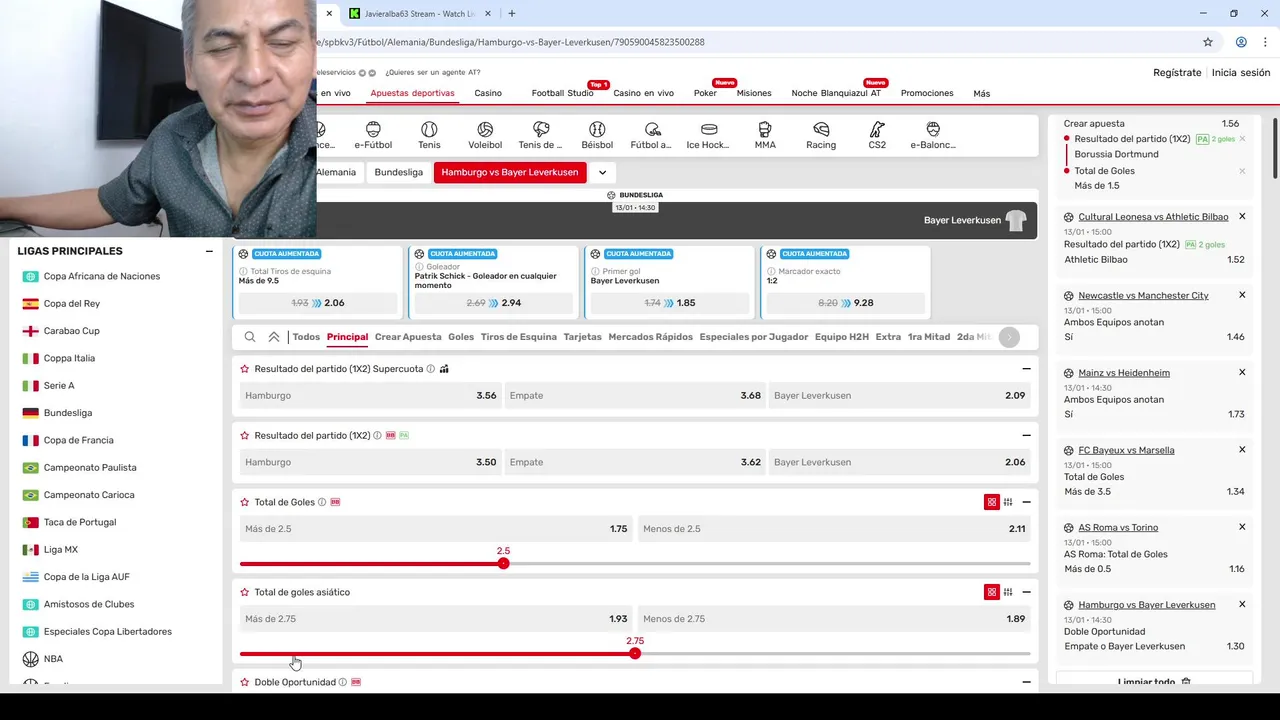Choose the Voleibol sport icon
Image resolution: width=1280 pixels, height=720 pixels.
click(x=485, y=136)
